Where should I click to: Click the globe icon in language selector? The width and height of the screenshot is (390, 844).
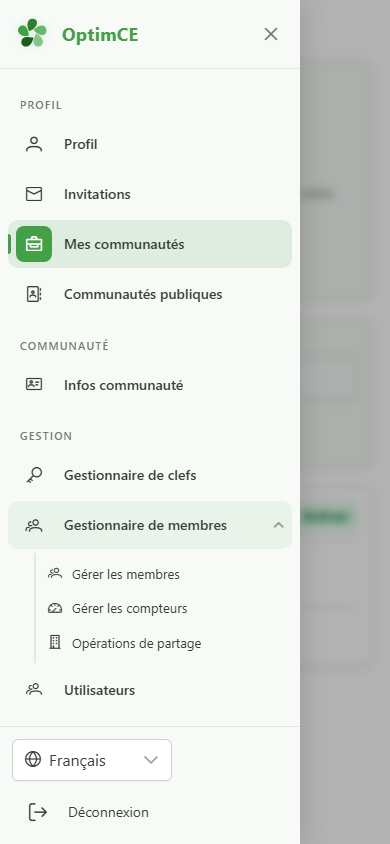point(33,759)
